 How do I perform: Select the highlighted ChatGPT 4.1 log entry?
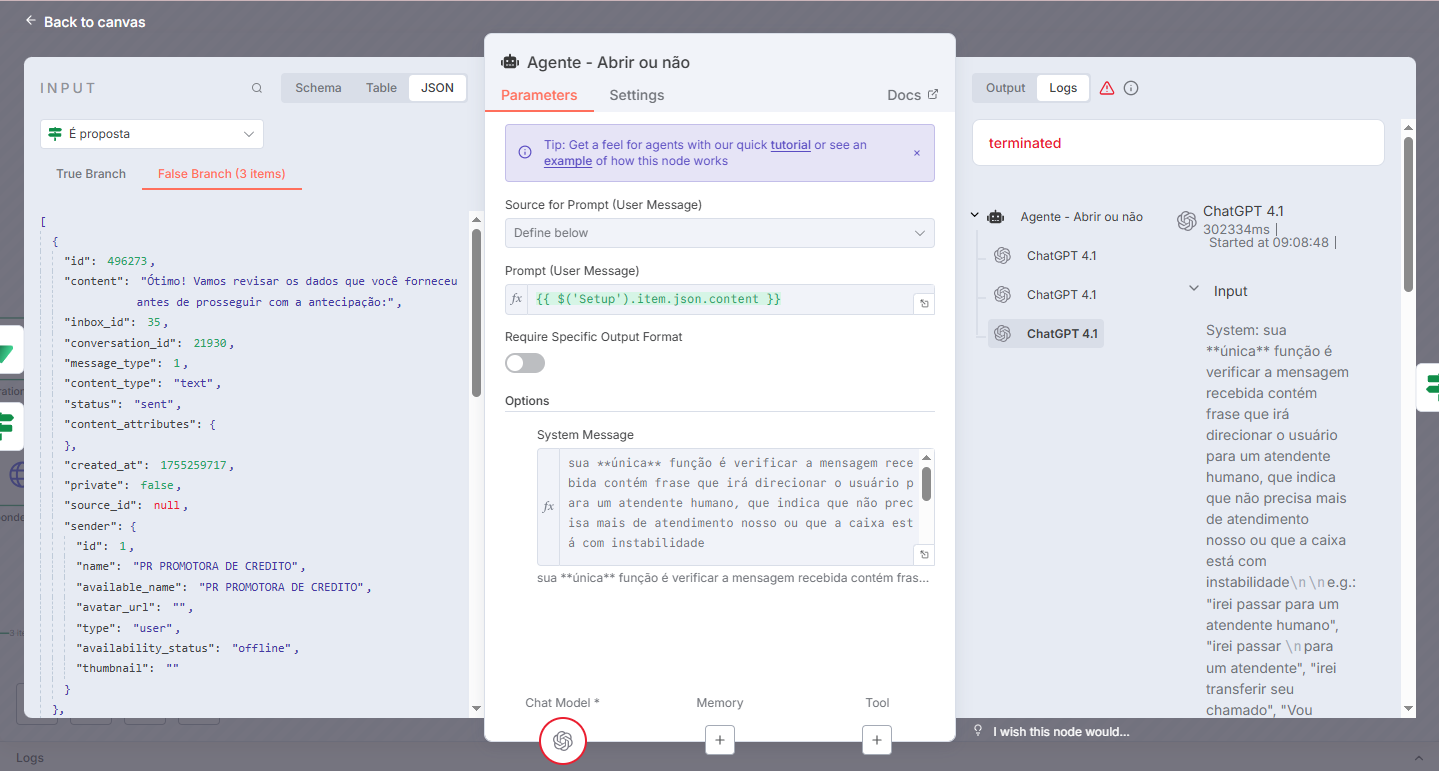(1046, 334)
